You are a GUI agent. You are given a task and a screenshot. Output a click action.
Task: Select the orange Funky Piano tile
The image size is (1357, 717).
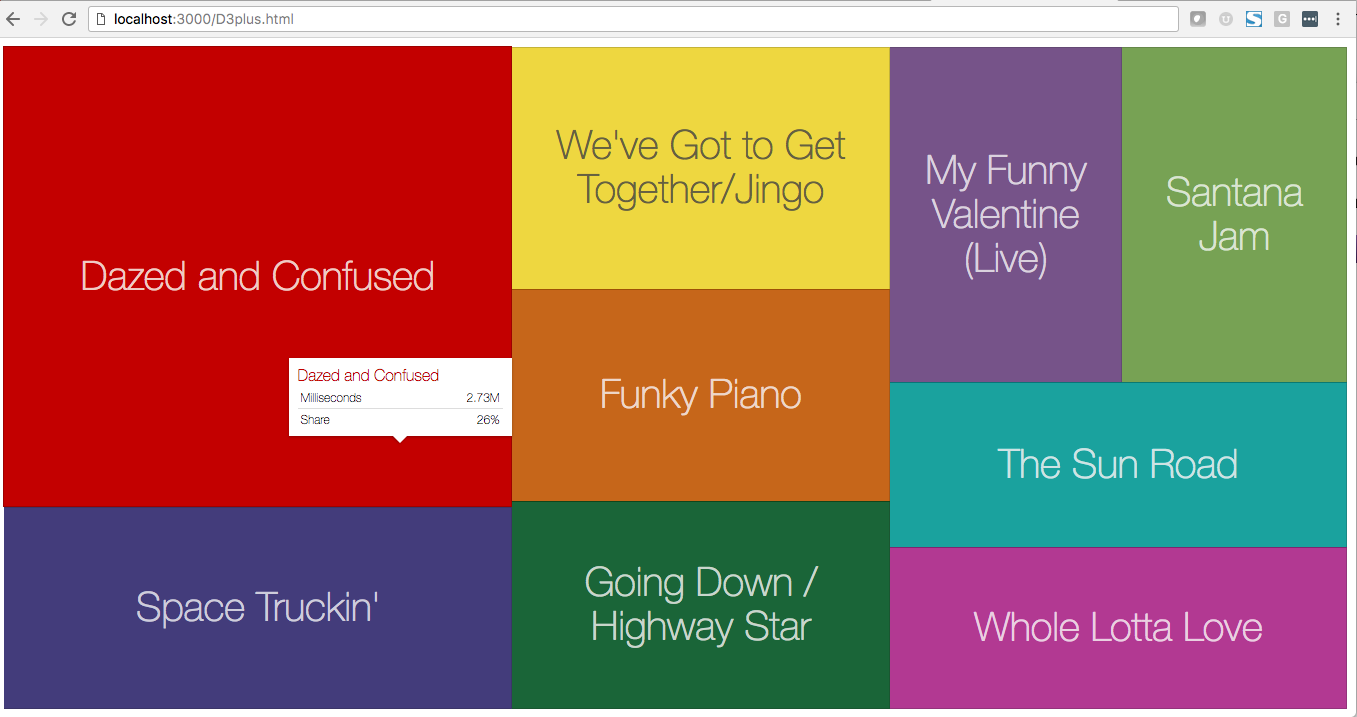pos(700,395)
